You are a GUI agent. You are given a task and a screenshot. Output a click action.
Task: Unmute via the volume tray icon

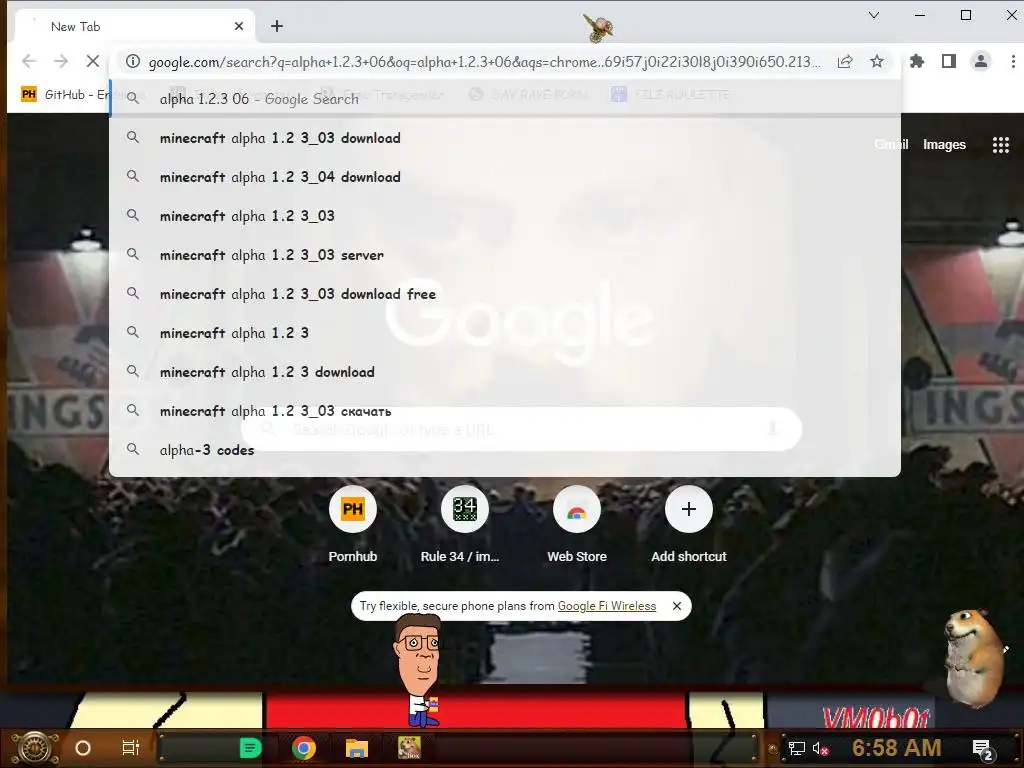coord(820,748)
